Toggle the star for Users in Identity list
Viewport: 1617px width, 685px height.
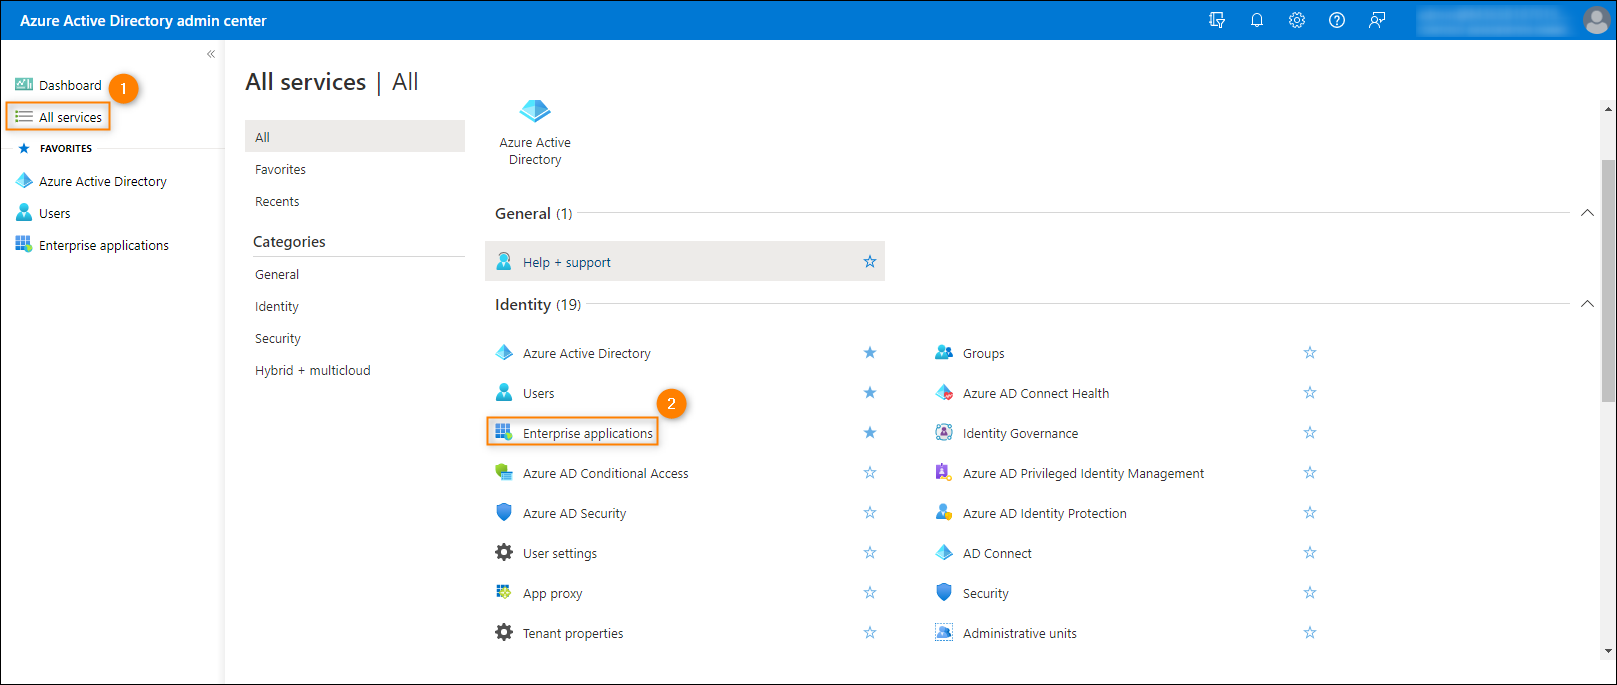click(x=870, y=392)
